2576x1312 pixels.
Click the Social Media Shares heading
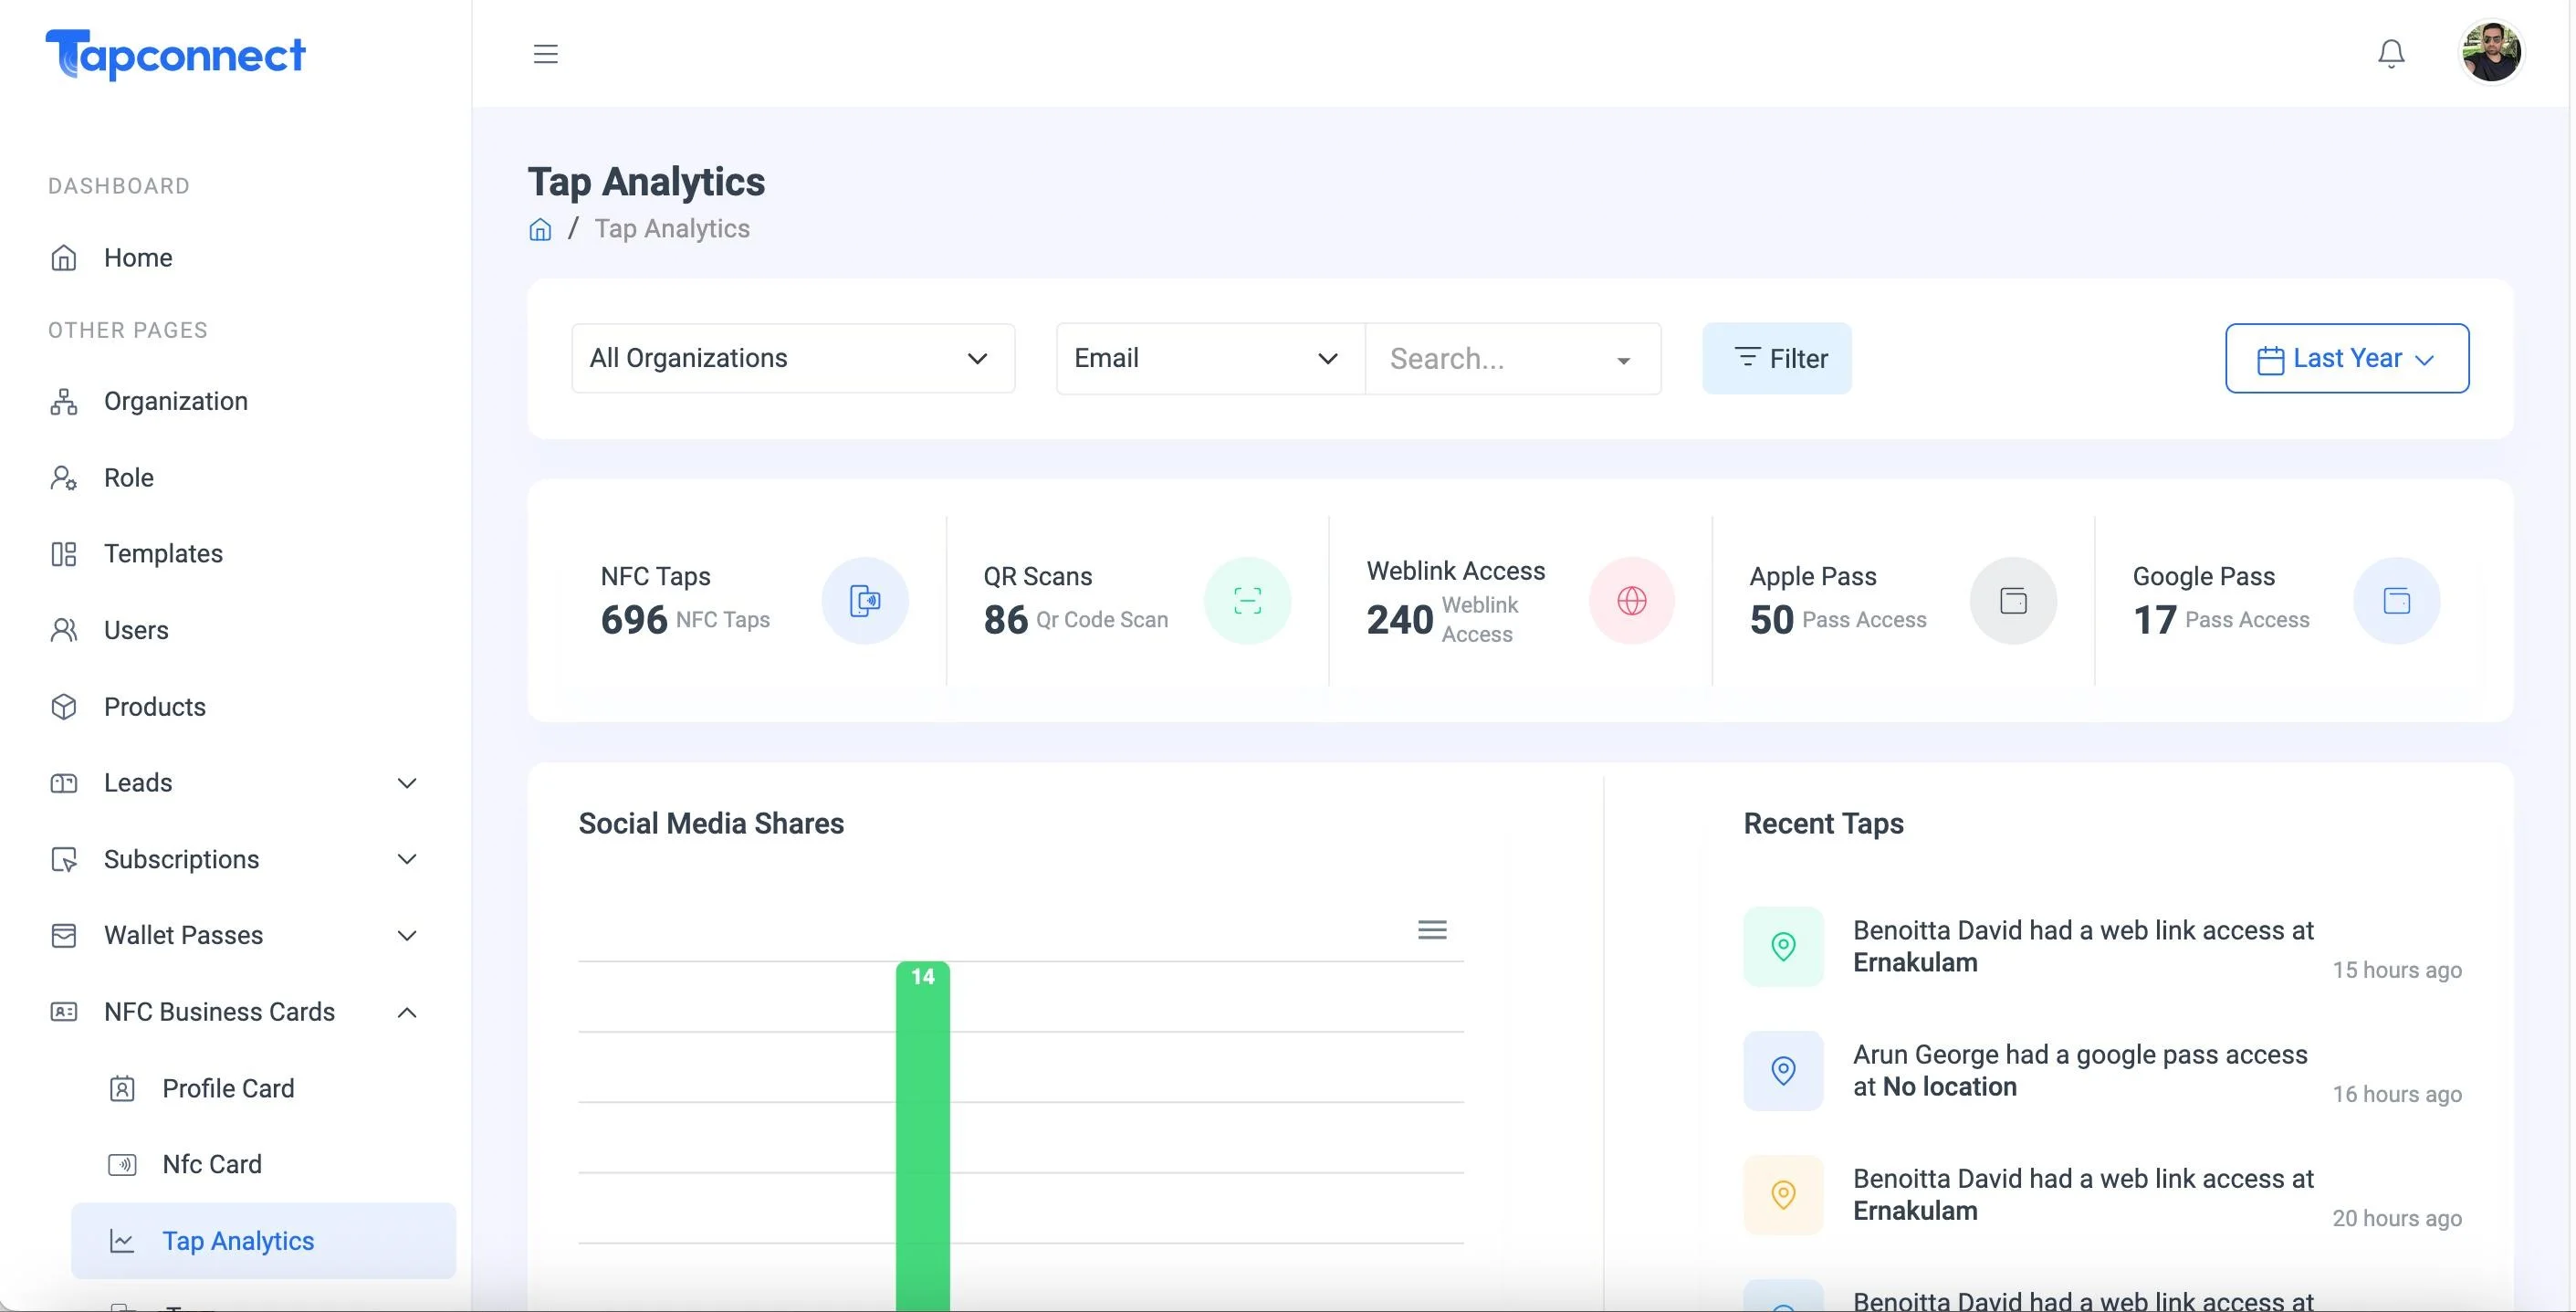click(711, 824)
